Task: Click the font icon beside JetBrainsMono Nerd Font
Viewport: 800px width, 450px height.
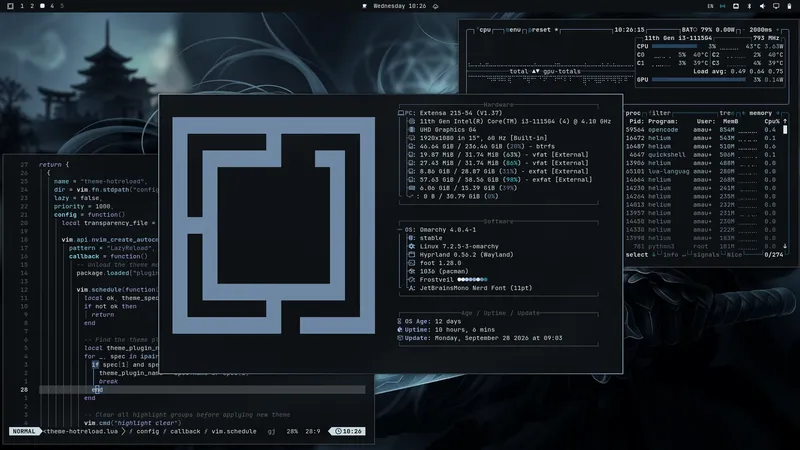Action: pos(412,288)
